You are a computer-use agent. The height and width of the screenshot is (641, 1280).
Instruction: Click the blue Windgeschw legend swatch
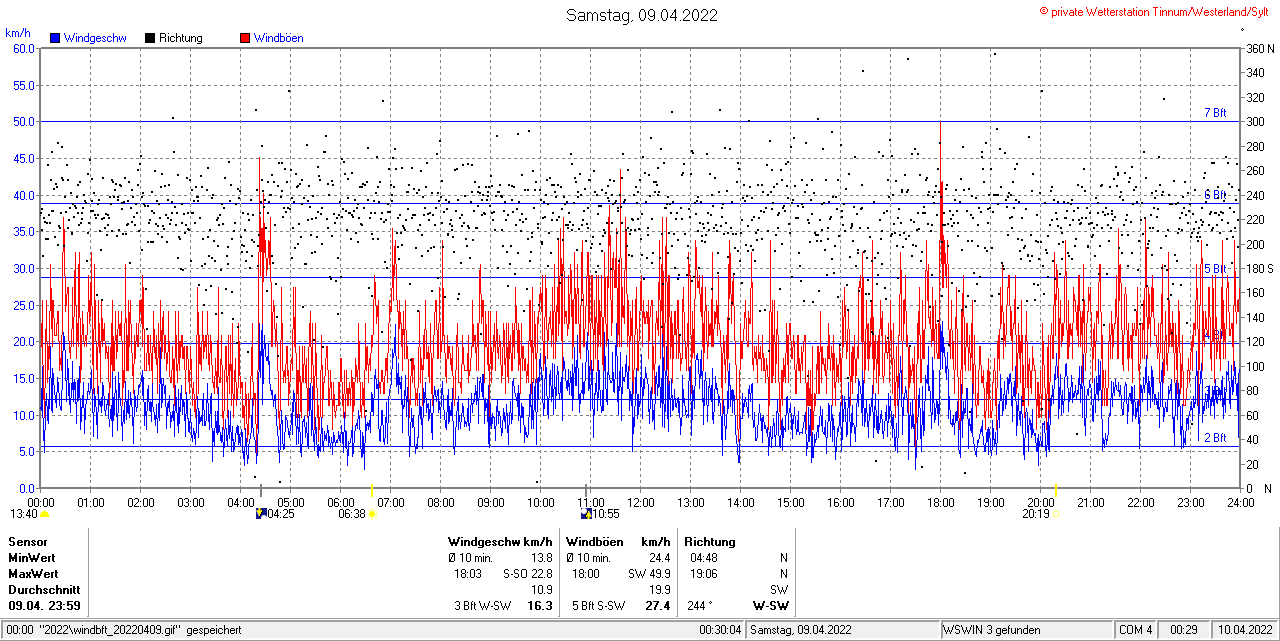[55, 38]
